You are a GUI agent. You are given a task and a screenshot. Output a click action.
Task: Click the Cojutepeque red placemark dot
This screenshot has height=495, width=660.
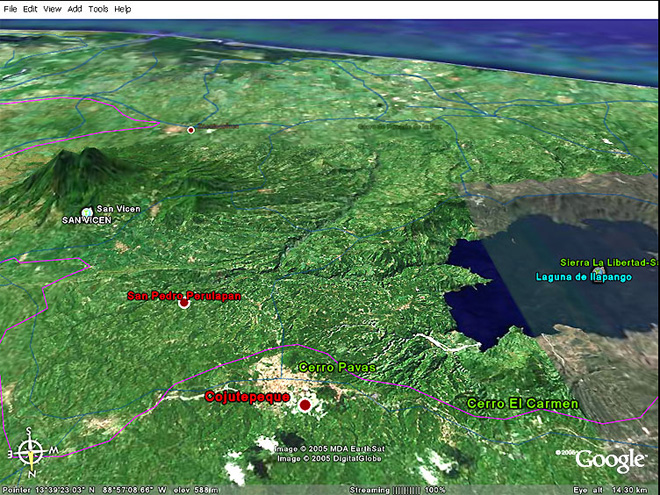305,404
